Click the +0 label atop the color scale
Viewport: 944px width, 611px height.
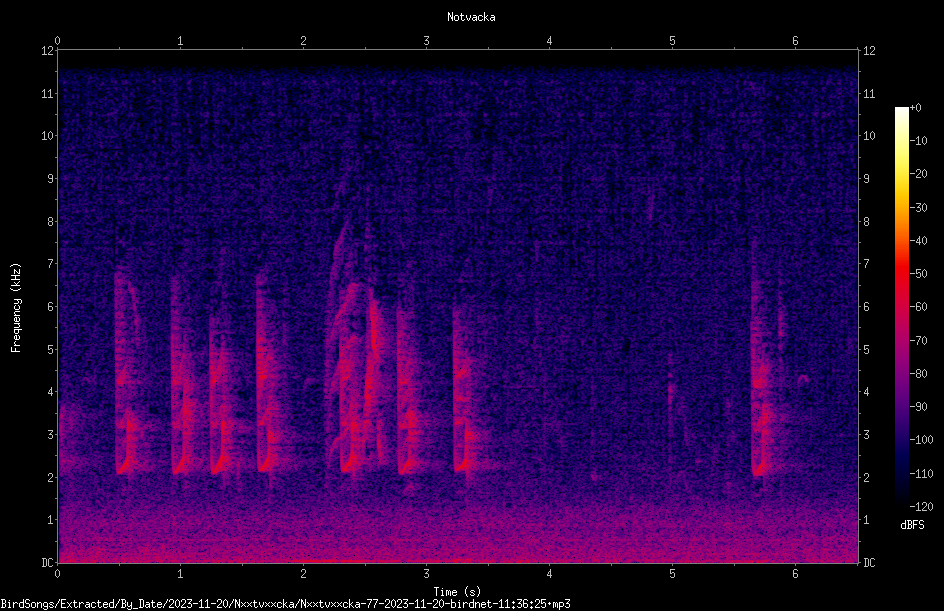pos(915,108)
